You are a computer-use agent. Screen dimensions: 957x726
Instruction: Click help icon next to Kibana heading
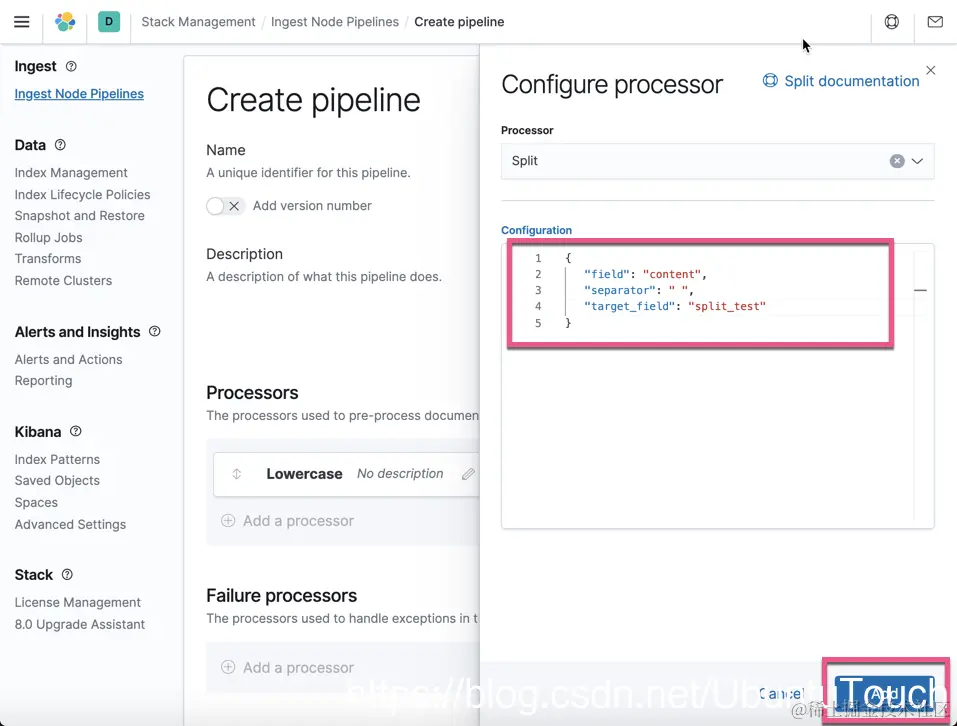coord(75,431)
